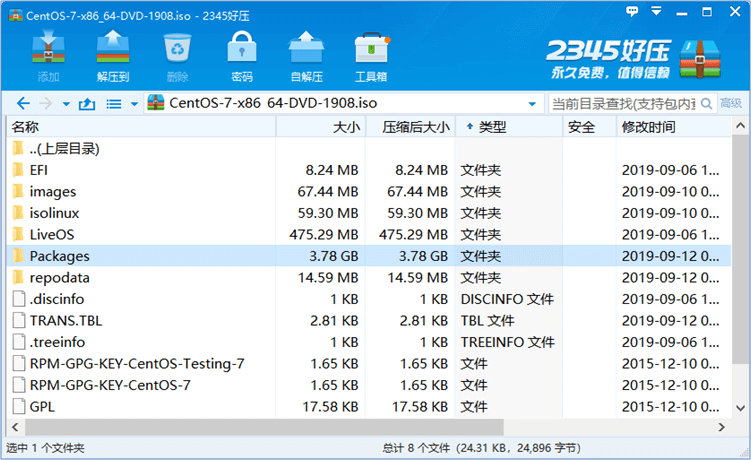Sort by the Name (名称) column header
This screenshot has height=460, width=751.
142,127
